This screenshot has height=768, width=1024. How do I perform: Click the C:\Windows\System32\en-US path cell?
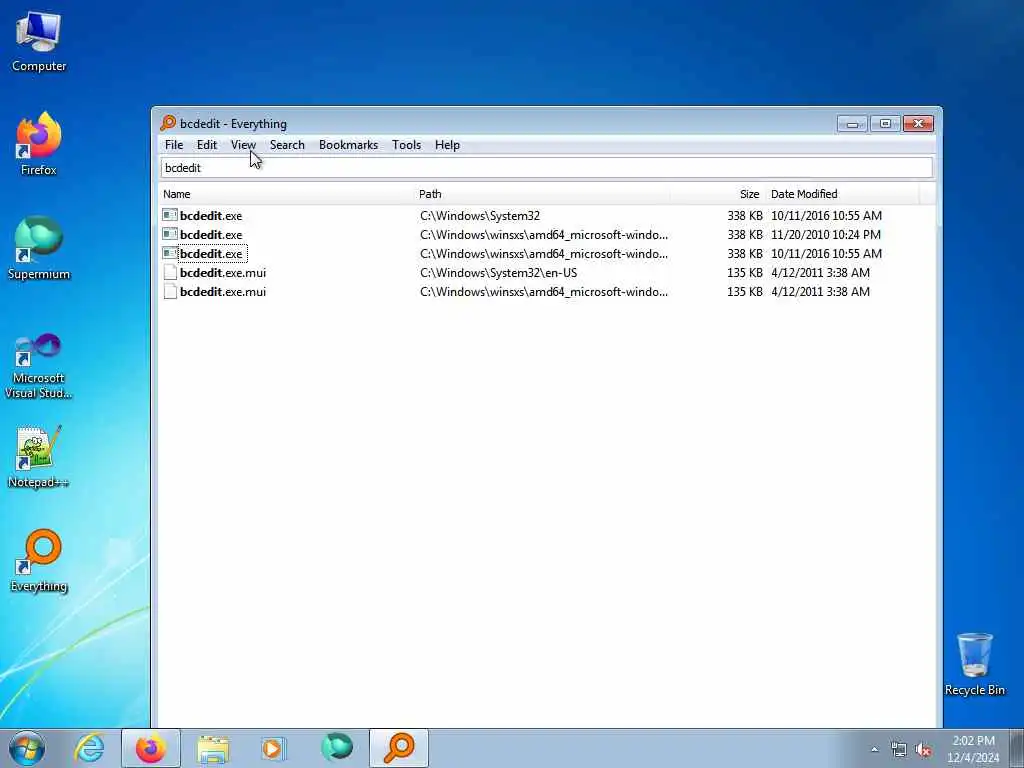tap(498, 272)
